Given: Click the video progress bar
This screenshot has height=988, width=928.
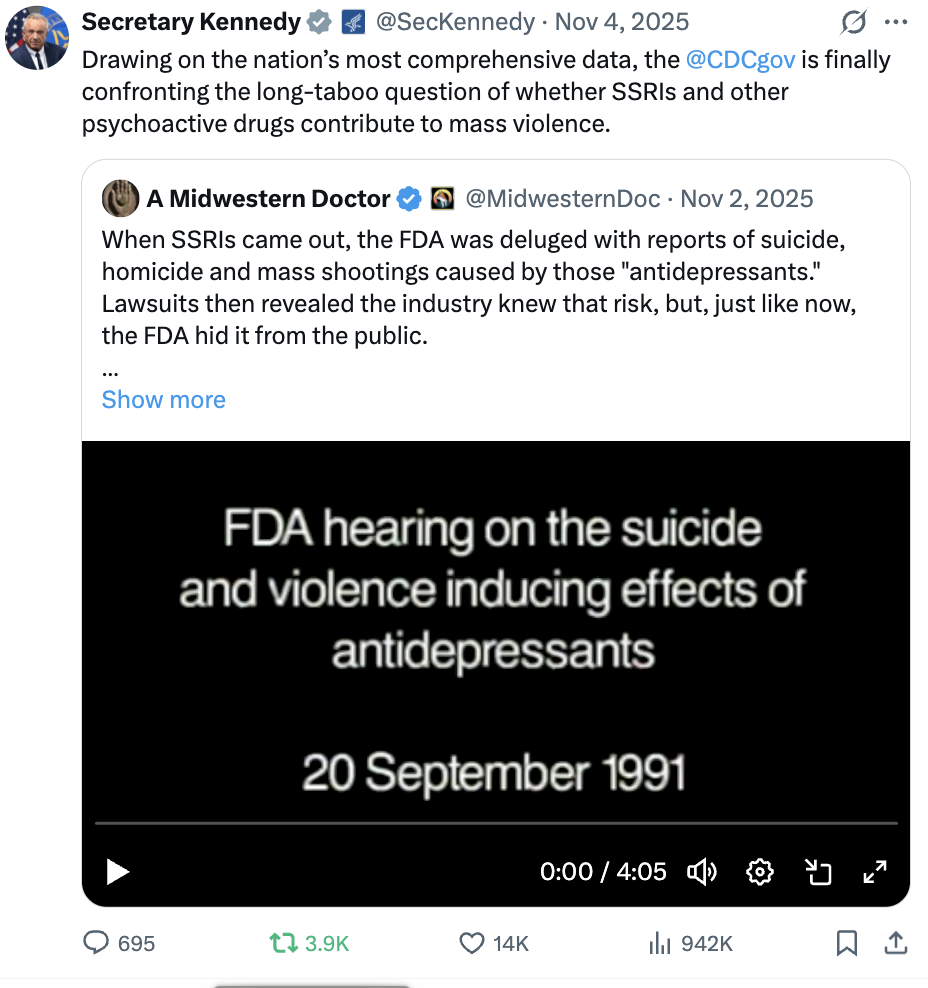Looking at the screenshot, I should coord(496,823).
